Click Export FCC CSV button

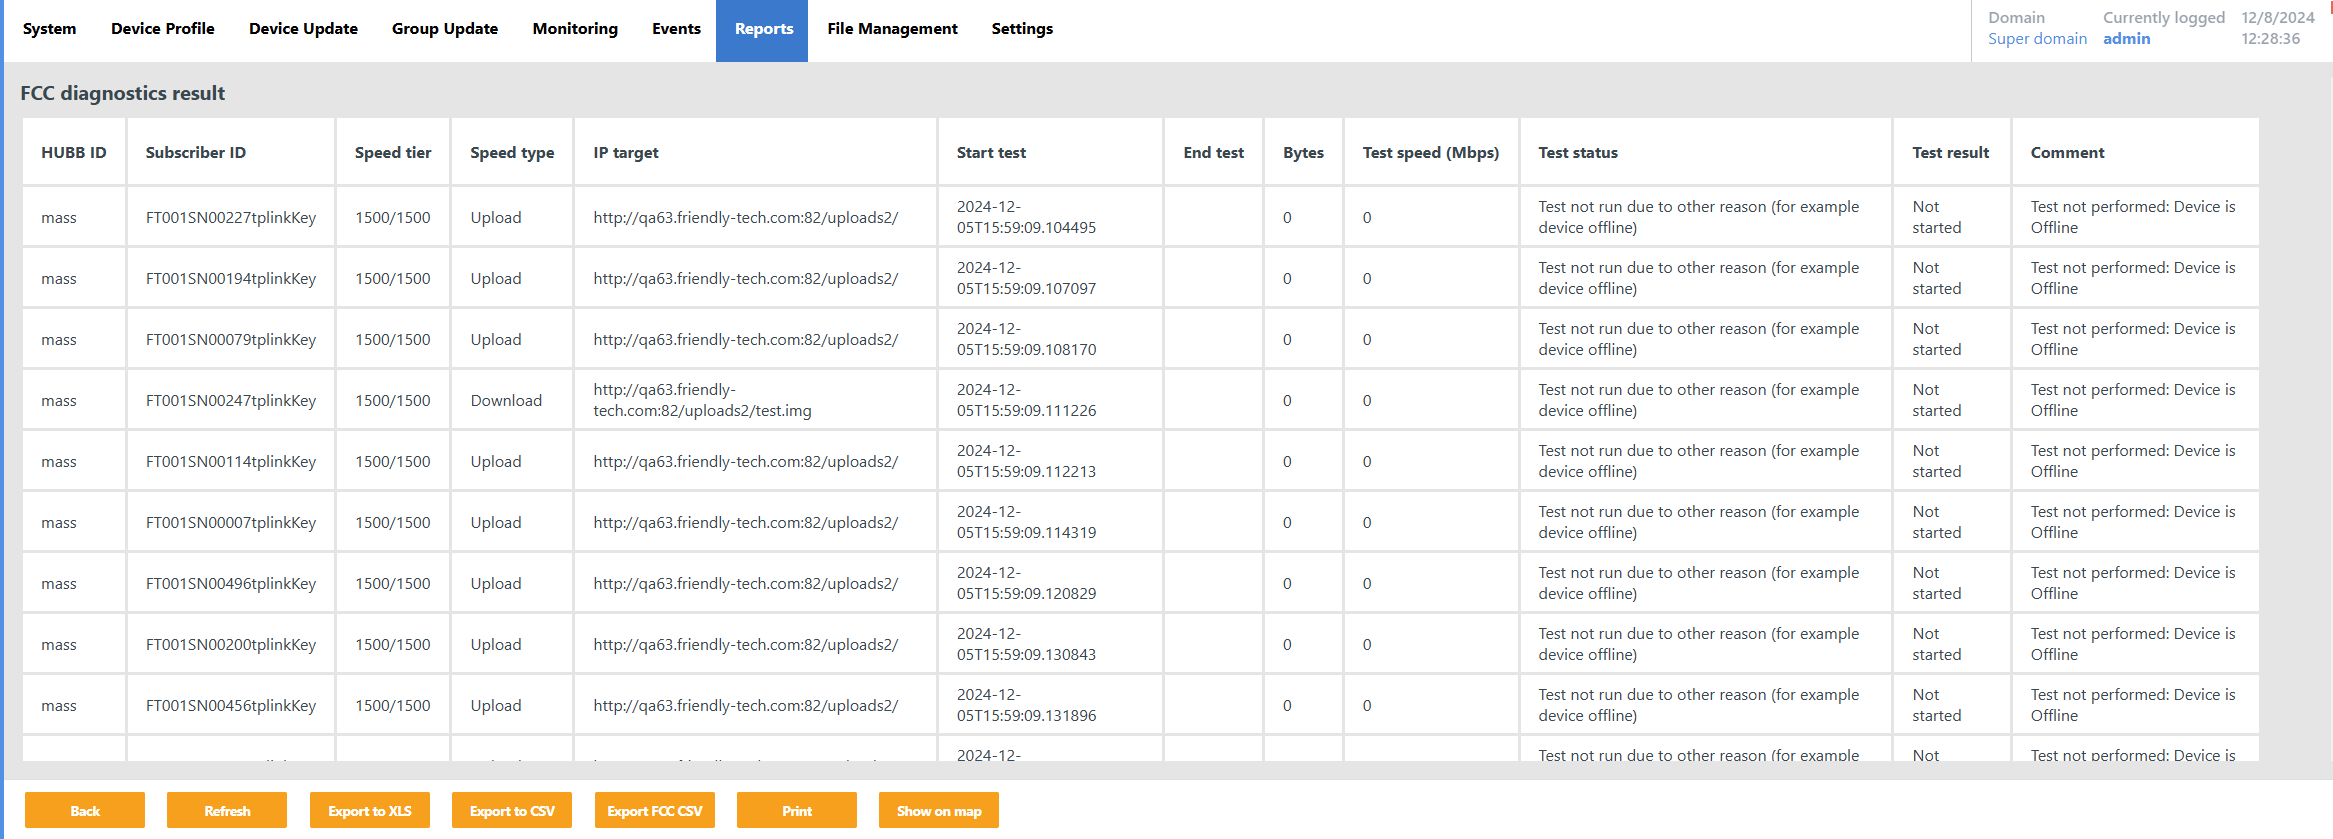(655, 810)
